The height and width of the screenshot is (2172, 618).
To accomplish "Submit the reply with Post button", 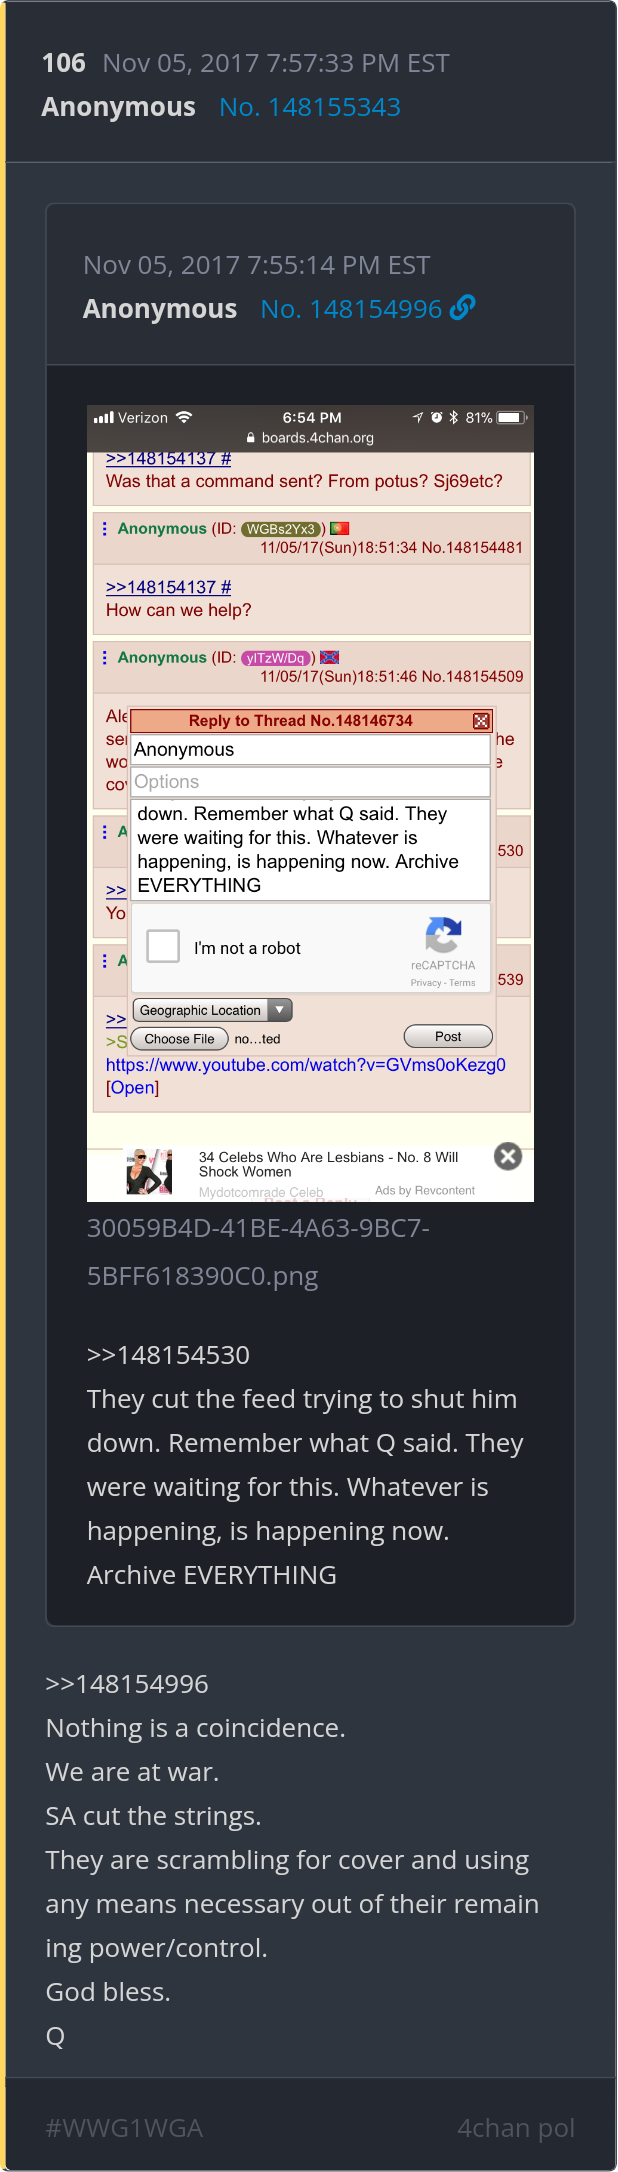I will tap(448, 1036).
